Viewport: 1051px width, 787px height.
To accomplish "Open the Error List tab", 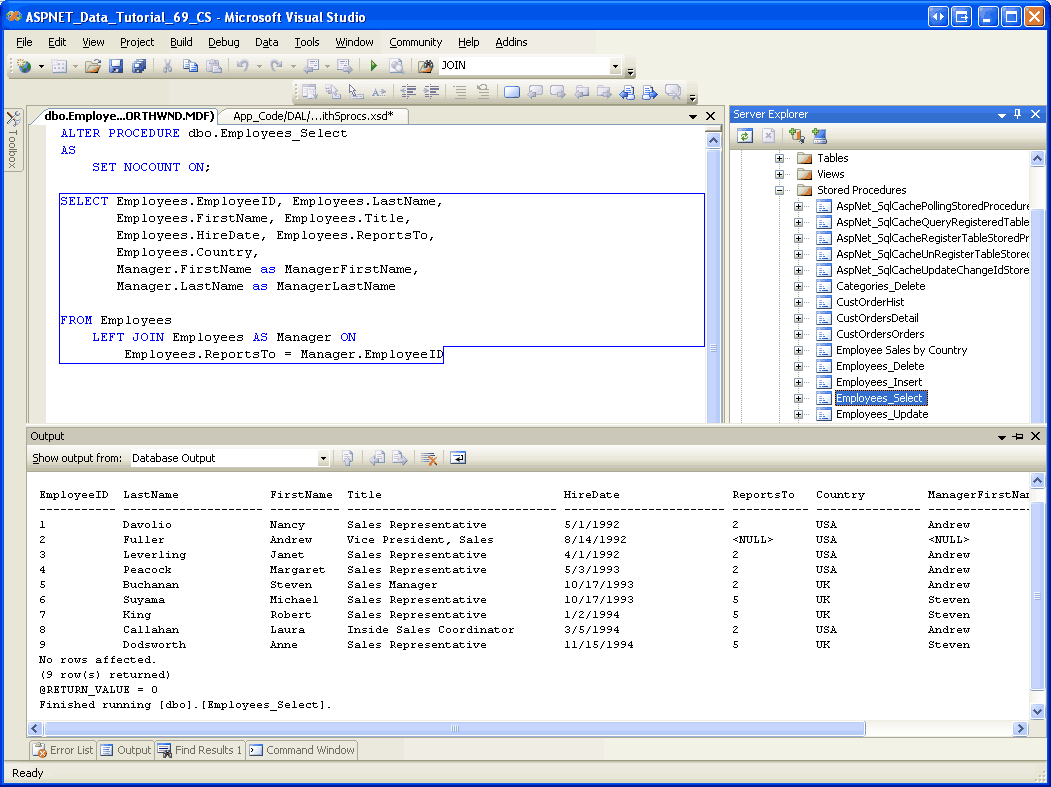I will point(63,750).
